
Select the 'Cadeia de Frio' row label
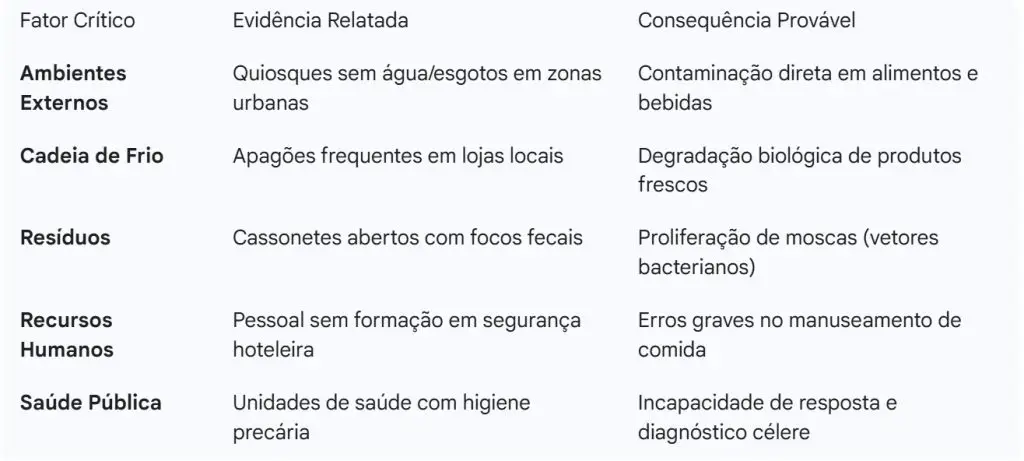[92, 156]
